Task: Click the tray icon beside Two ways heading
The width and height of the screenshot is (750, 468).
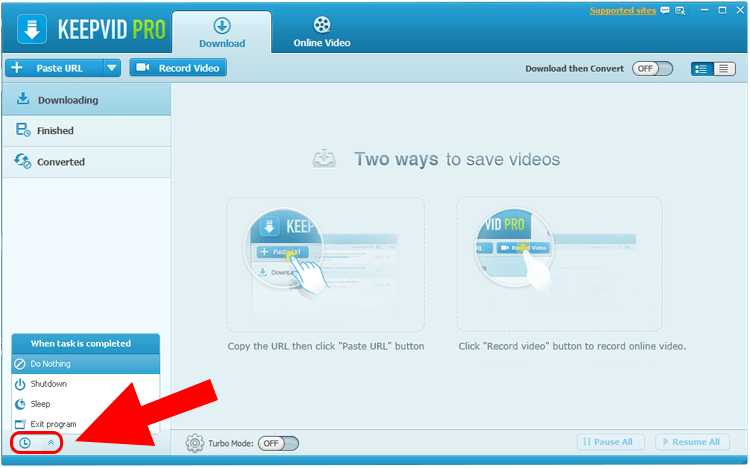Action: (324, 159)
